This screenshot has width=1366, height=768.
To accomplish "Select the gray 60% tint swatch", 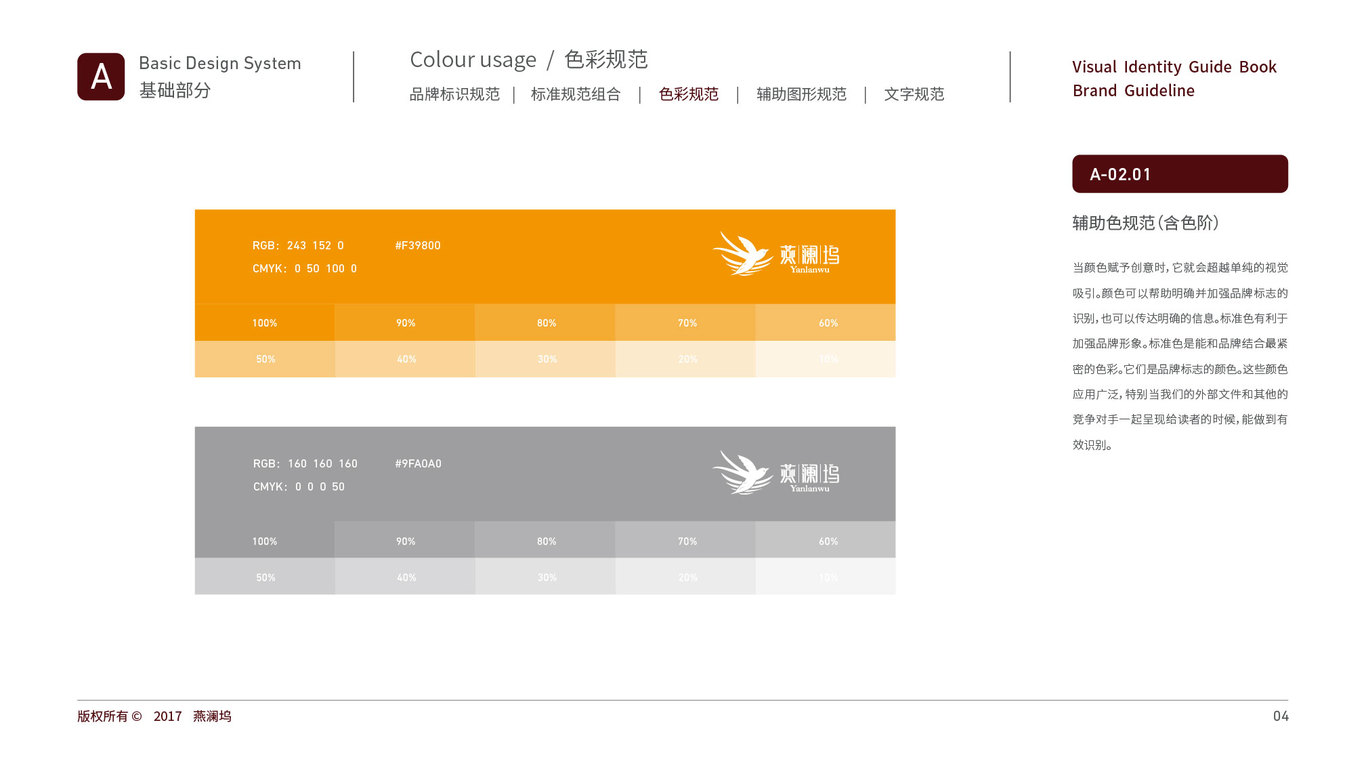I will click(x=826, y=540).
